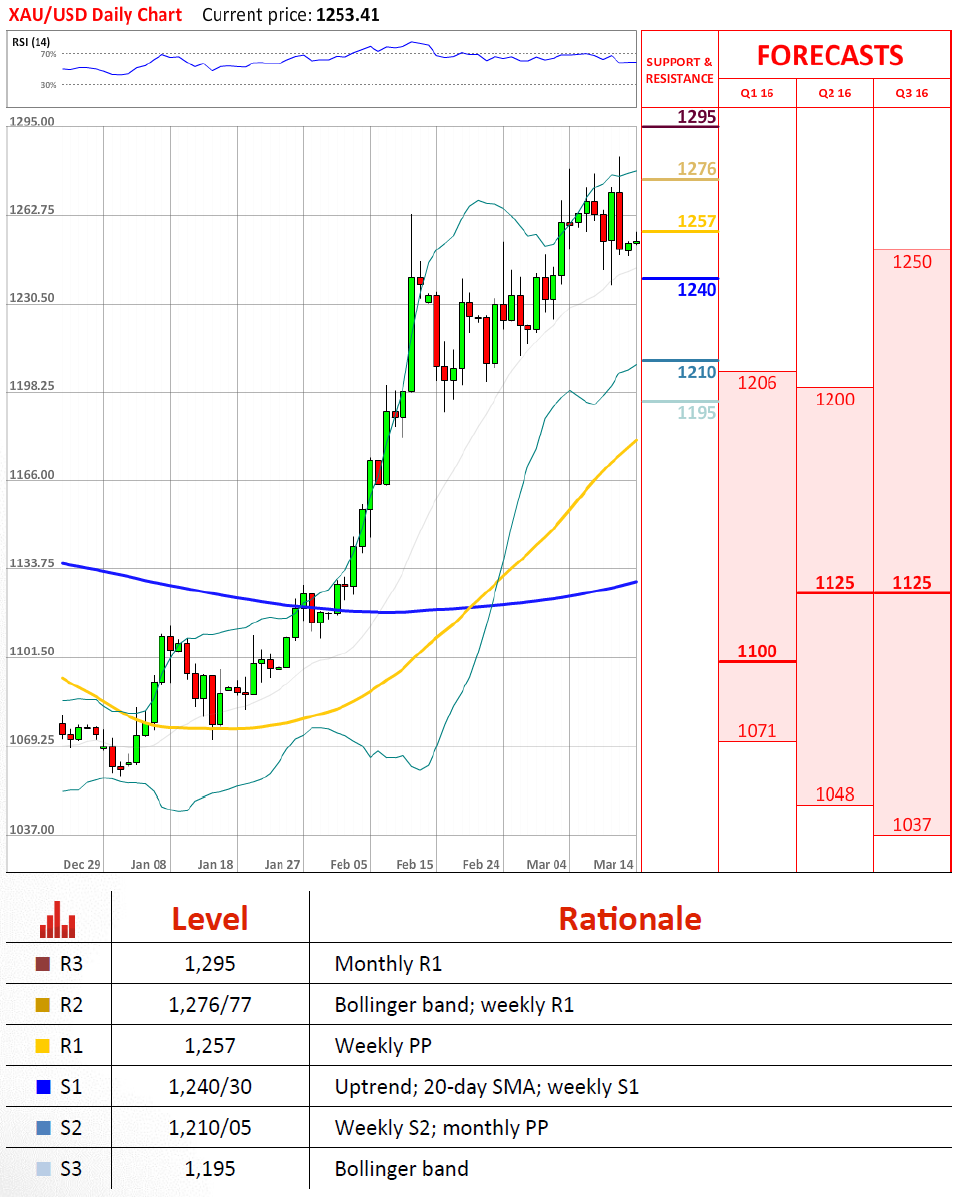The width and height of the screenshot is (965, 1197).
Task: Click the 1262.75 price axis label
Action: [x=31, y=210]
